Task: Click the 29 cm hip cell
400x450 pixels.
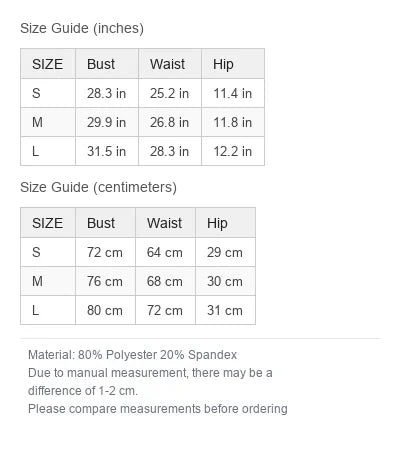Action: point(225,252)
